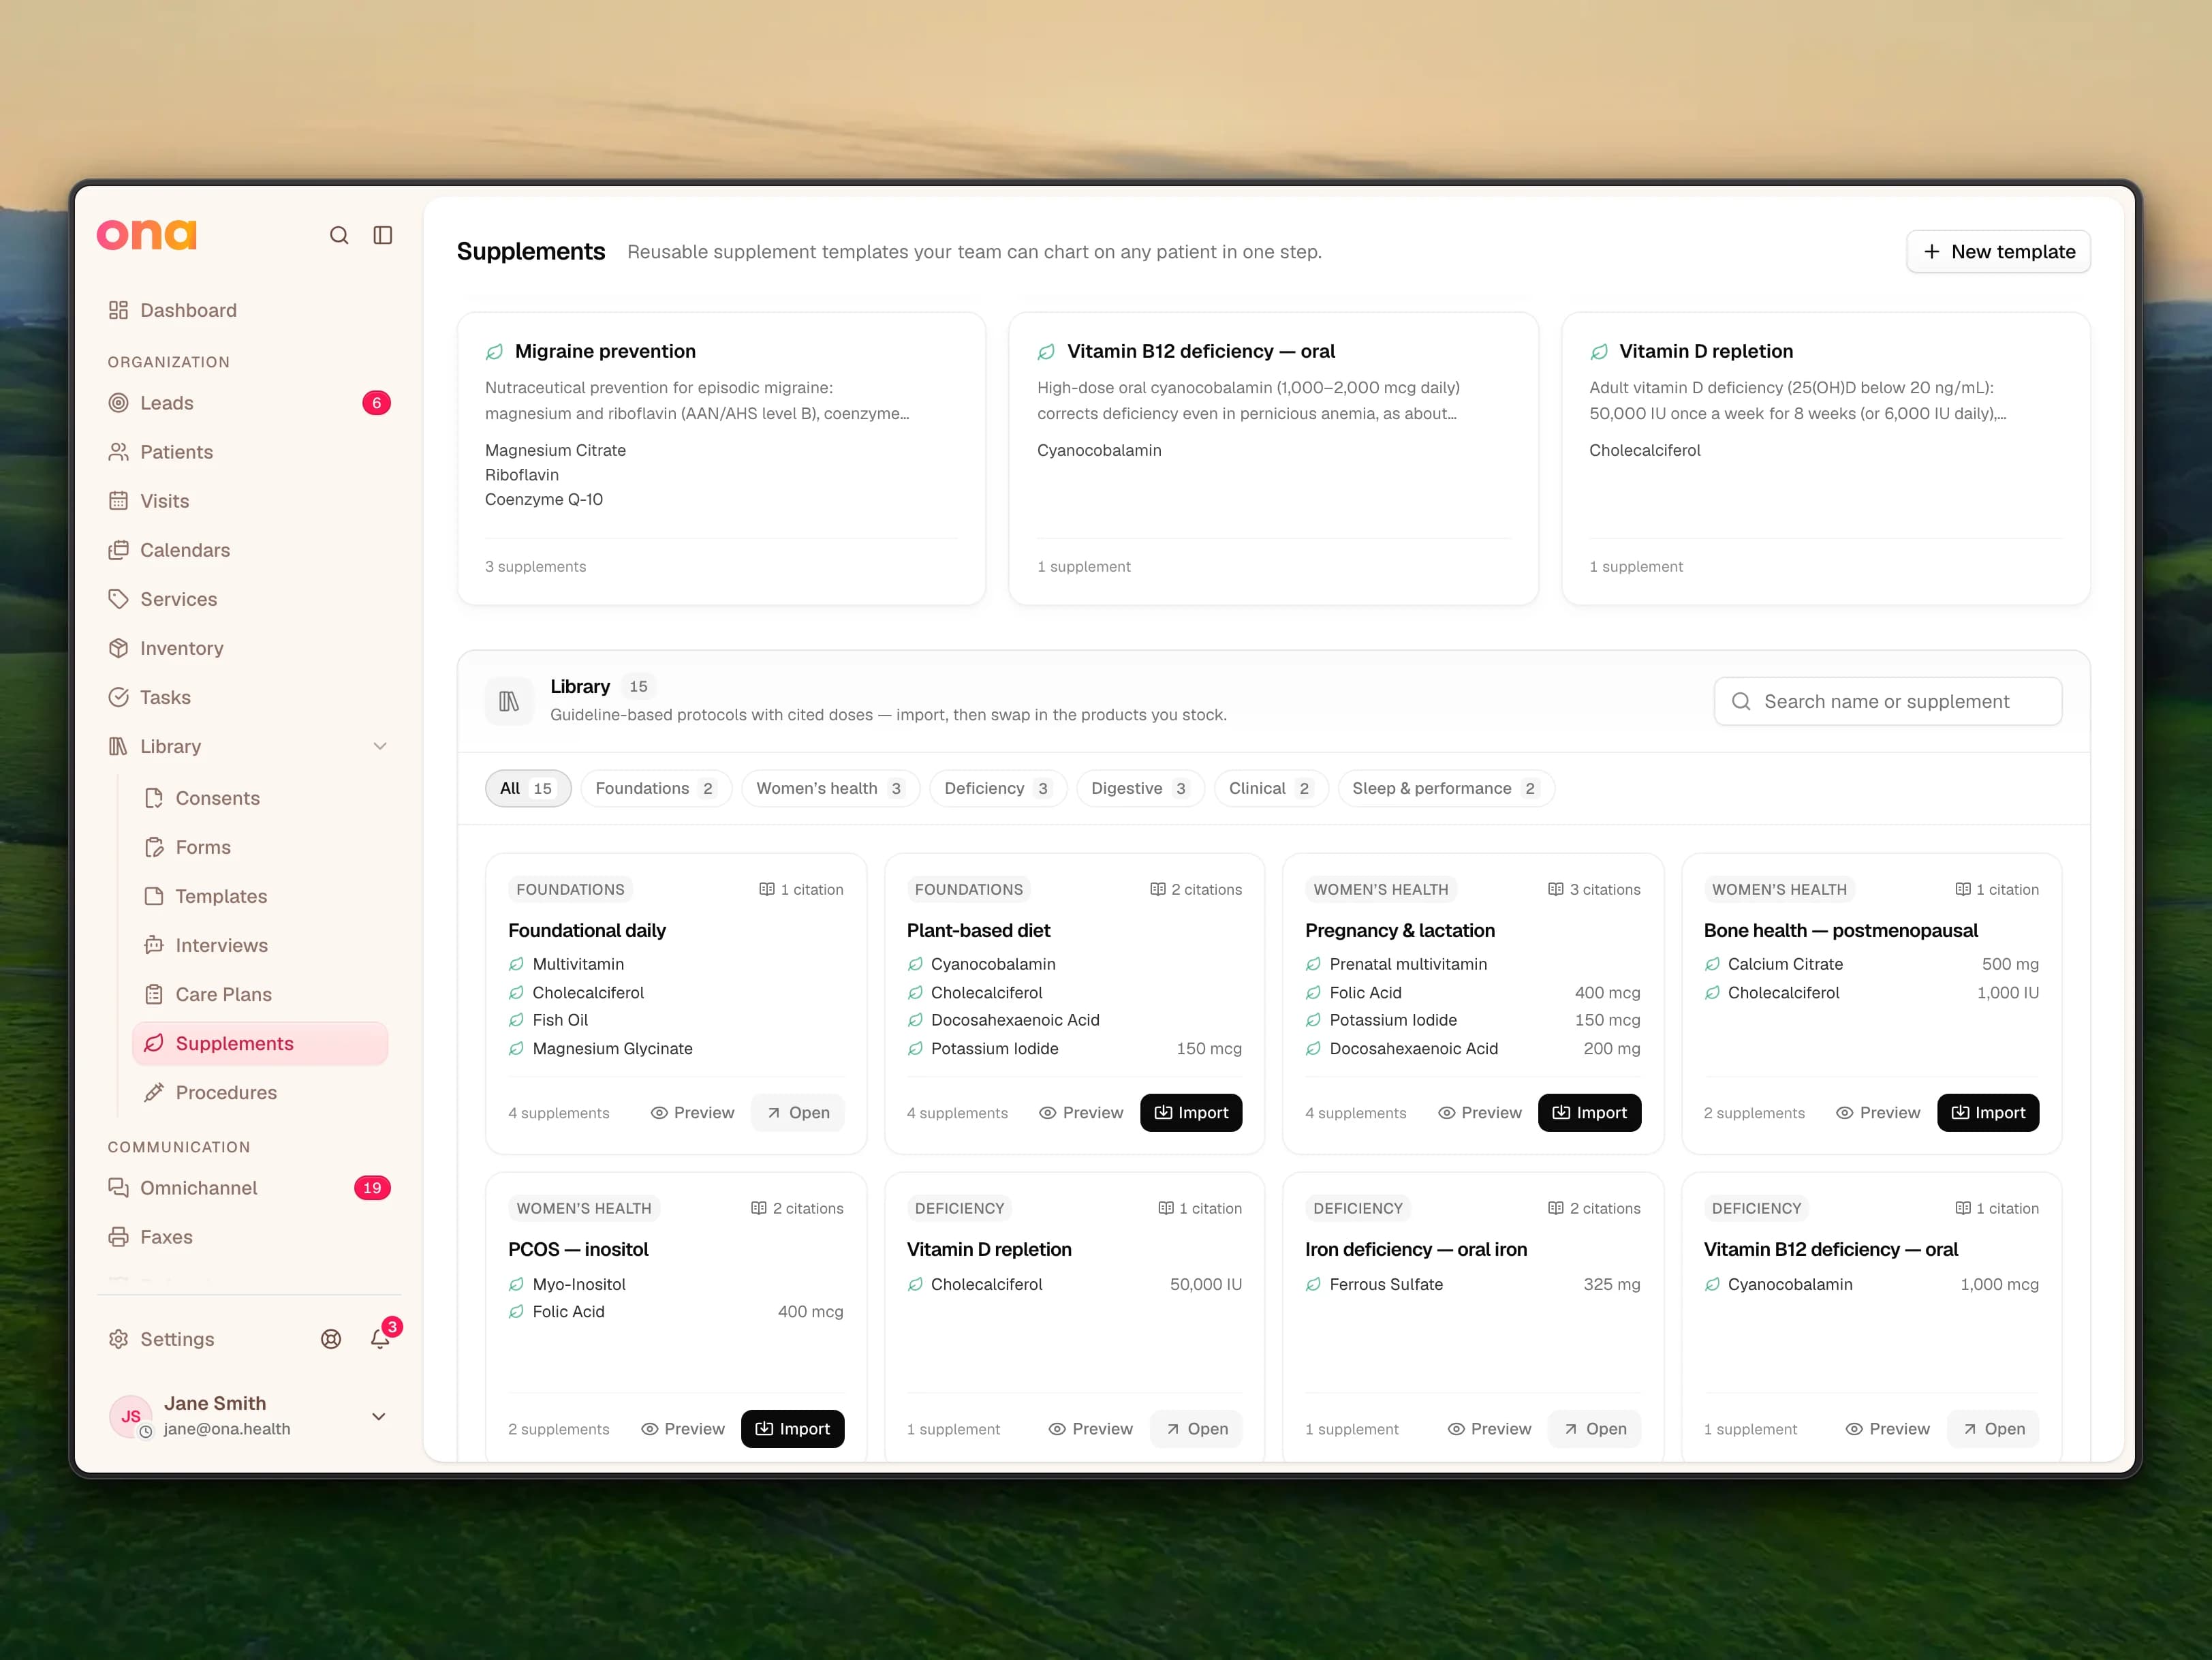Click the Search name or supplement field
The width and height of the screenshot is (2212, 1660).
point(1887,701)
